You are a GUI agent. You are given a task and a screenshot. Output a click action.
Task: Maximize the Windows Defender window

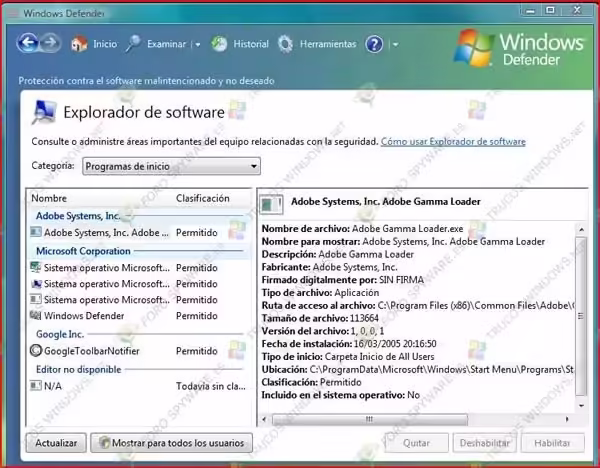click(x=551, y=10)
